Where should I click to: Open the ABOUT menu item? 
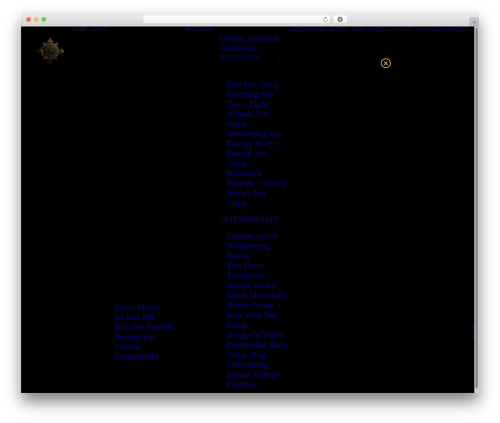pyautogui.click(x=98, y=29)
